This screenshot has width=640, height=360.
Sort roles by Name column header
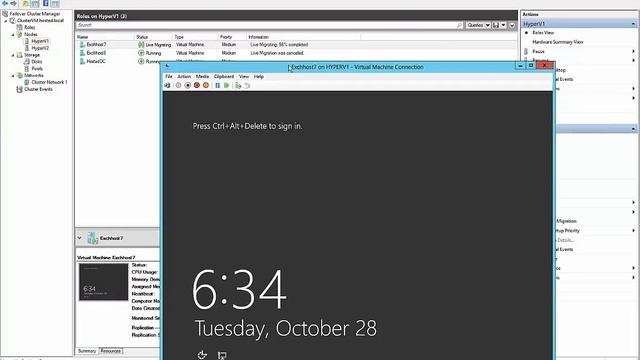(82, 37)
